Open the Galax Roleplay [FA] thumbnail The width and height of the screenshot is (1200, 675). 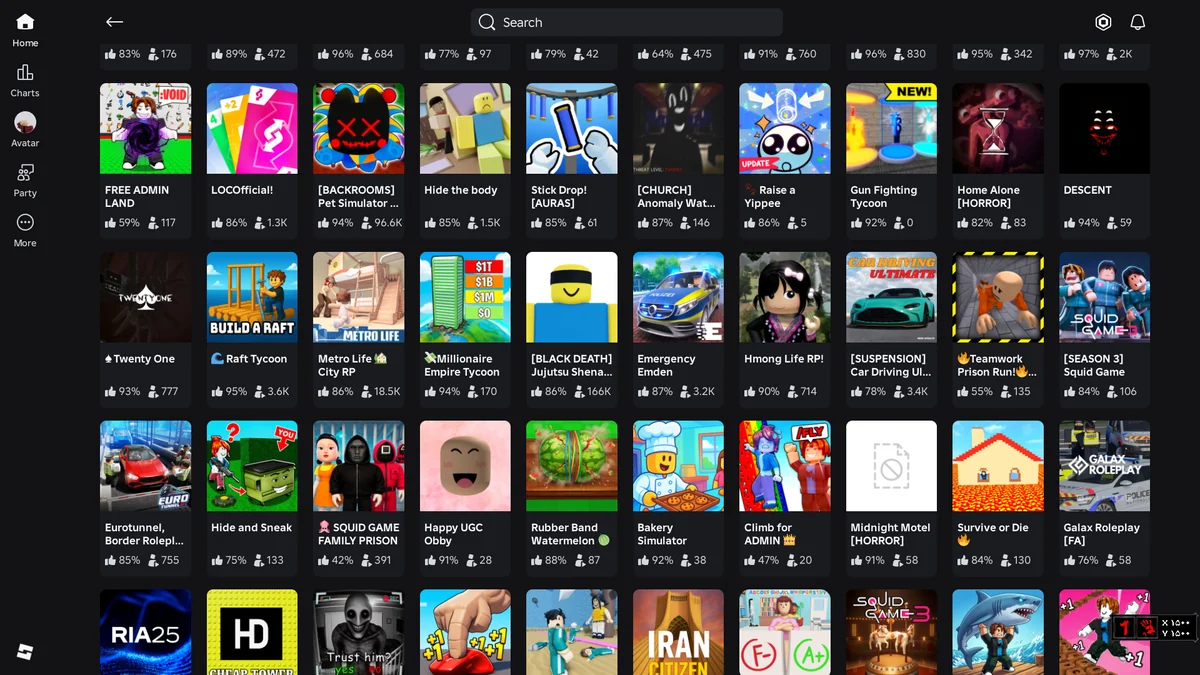pyautogui.click(x=1105, y=466)
